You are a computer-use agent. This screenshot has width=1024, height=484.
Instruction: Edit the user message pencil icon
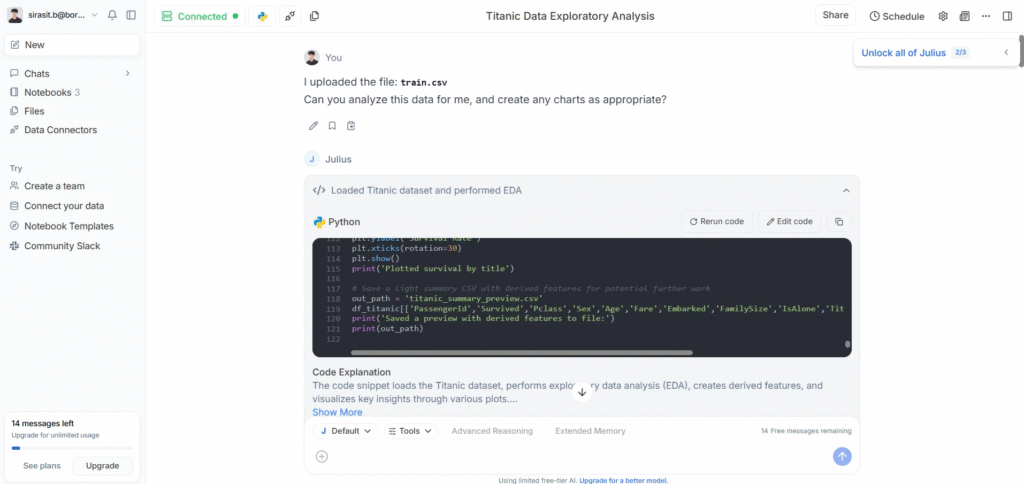click(313, 125)
